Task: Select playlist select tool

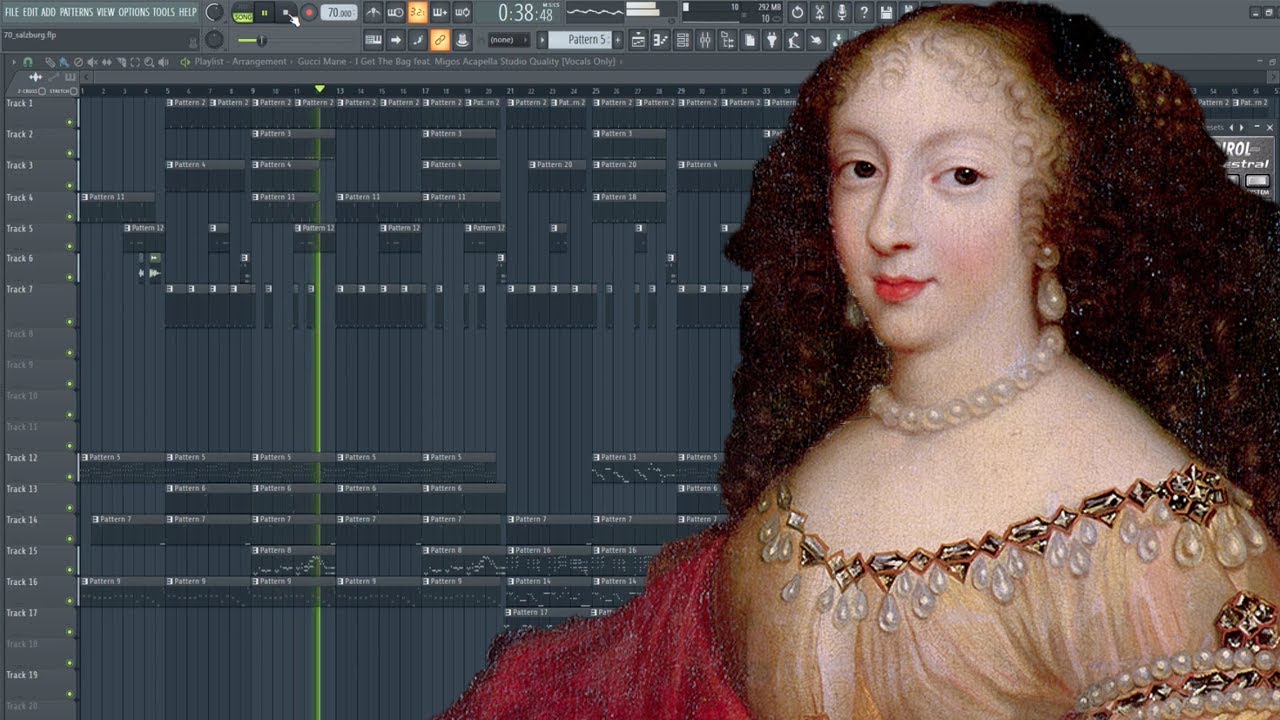Action: click(134, 62)
